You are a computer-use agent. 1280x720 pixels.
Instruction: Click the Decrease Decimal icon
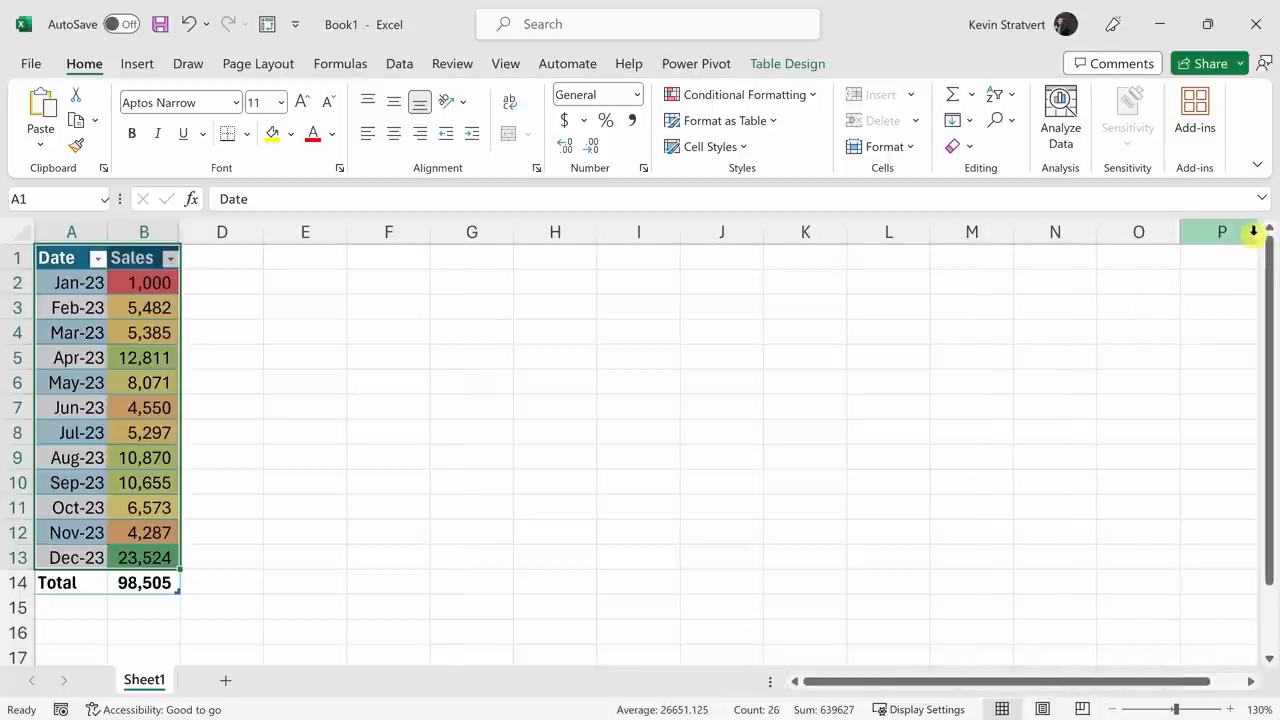(x=592, y=146)
